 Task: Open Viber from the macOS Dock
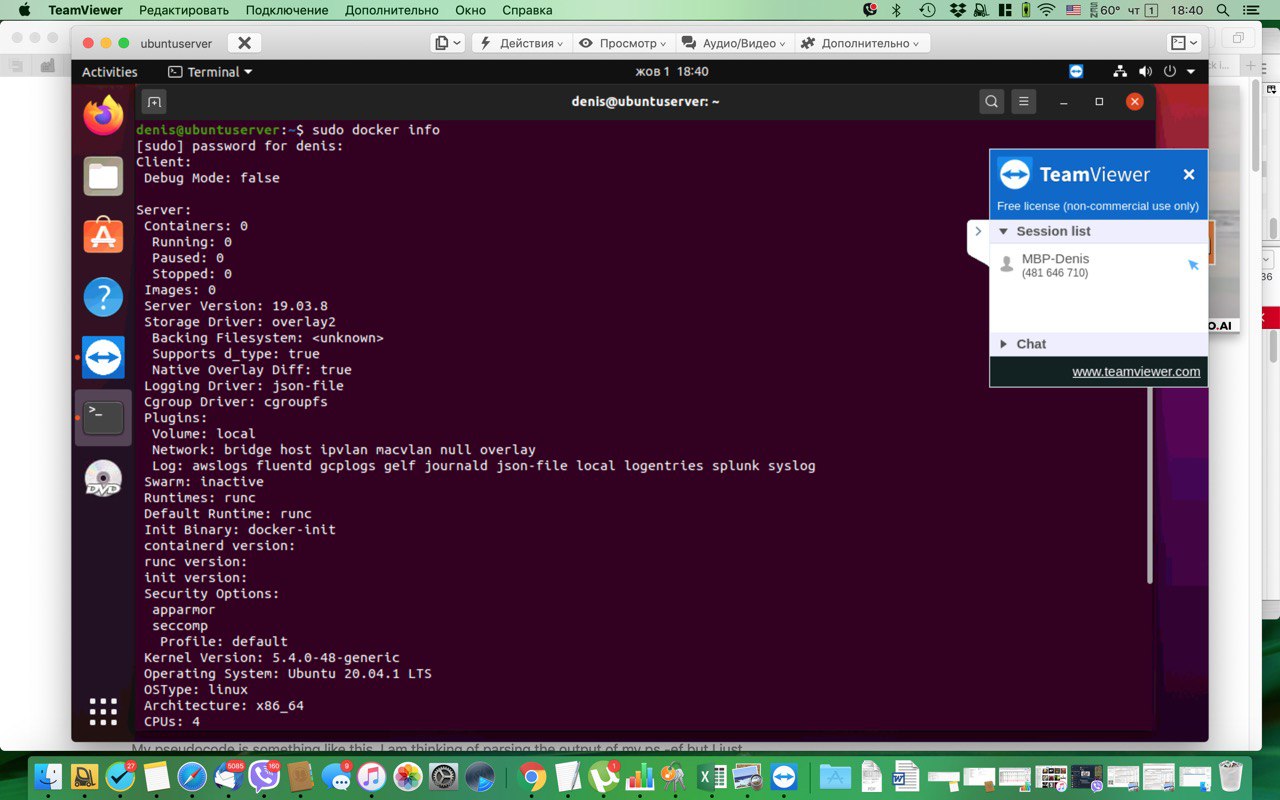coord(264,776)
